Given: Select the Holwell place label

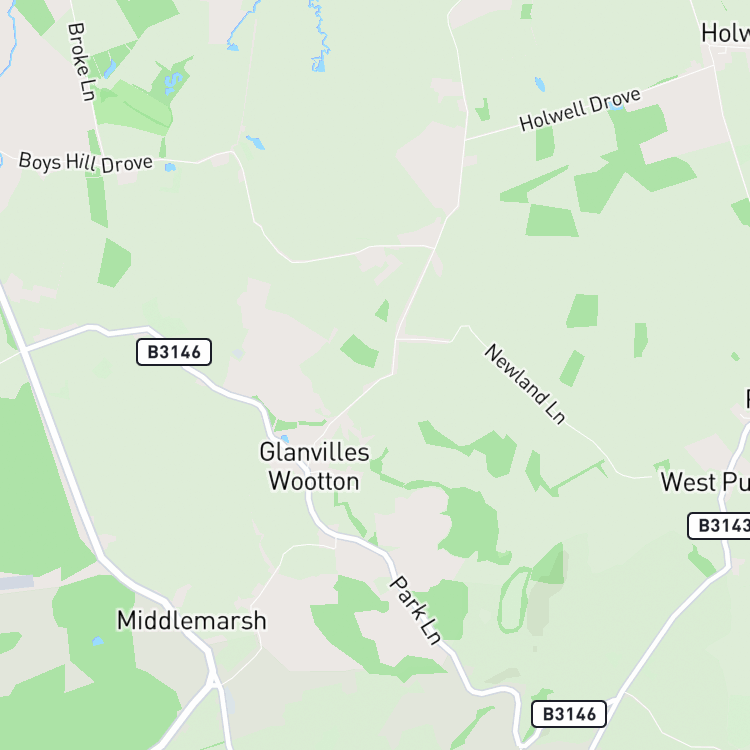Looking at the screenshot, I should 725,33.
